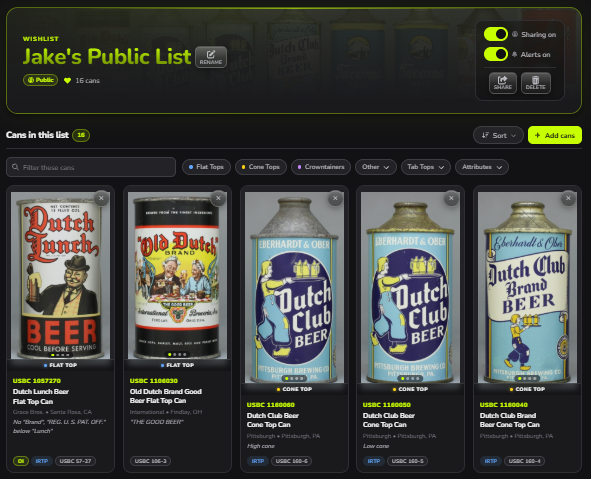Open the USBC 1160050 cone top image
Screen dimensions: 591x479
[x=410, y=287]
